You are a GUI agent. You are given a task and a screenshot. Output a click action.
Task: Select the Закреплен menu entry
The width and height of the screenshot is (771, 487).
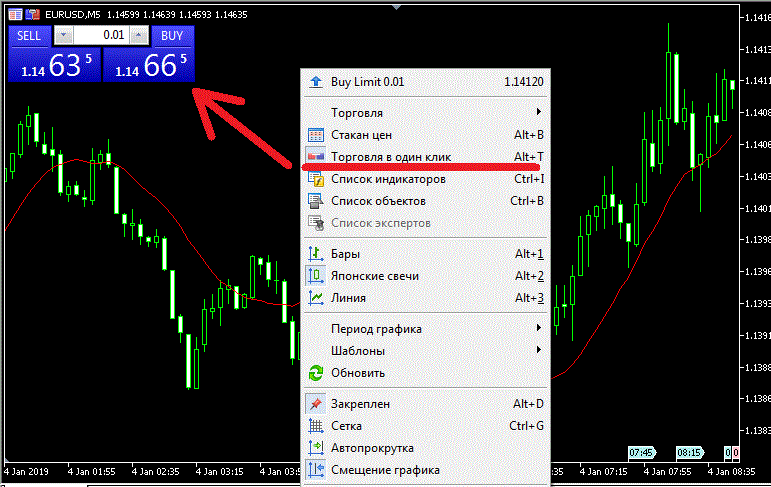tap(360, 404)
